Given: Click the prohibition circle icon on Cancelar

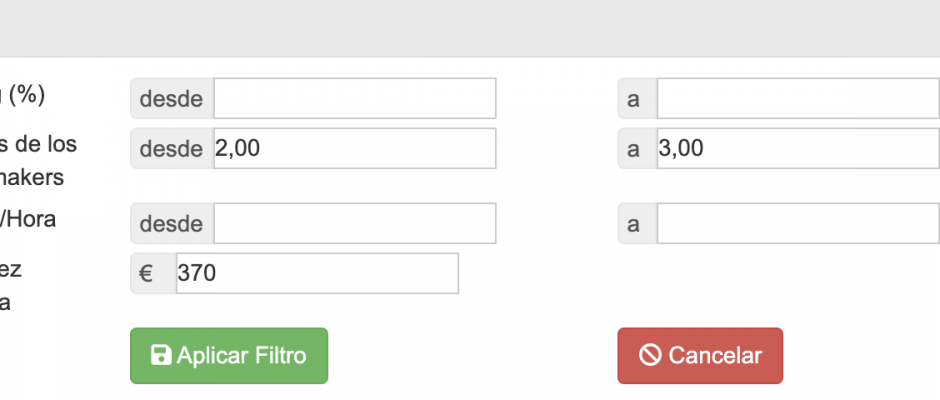Looking at the screenshot, I should 650,355.
